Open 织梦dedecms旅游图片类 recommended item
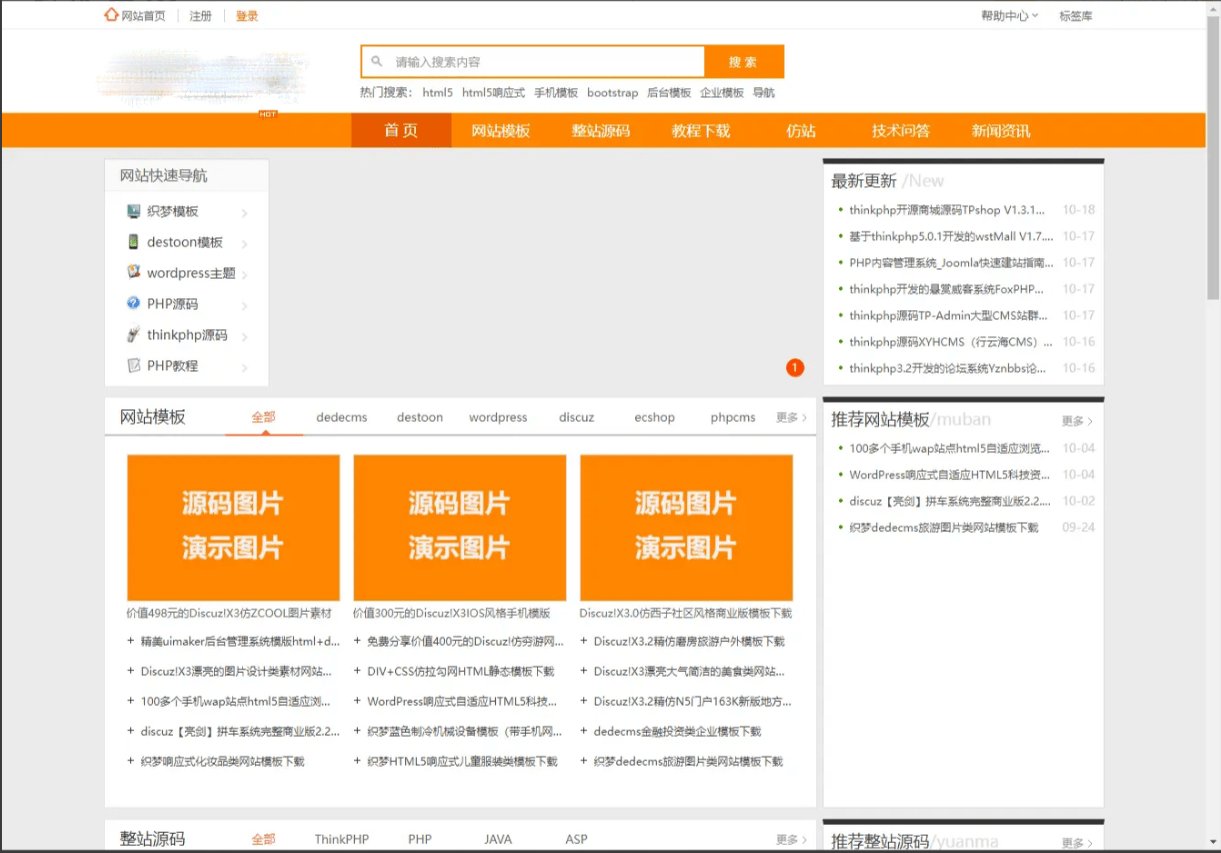This screenshot has height=853, width=1221. (x=944, y=528)
